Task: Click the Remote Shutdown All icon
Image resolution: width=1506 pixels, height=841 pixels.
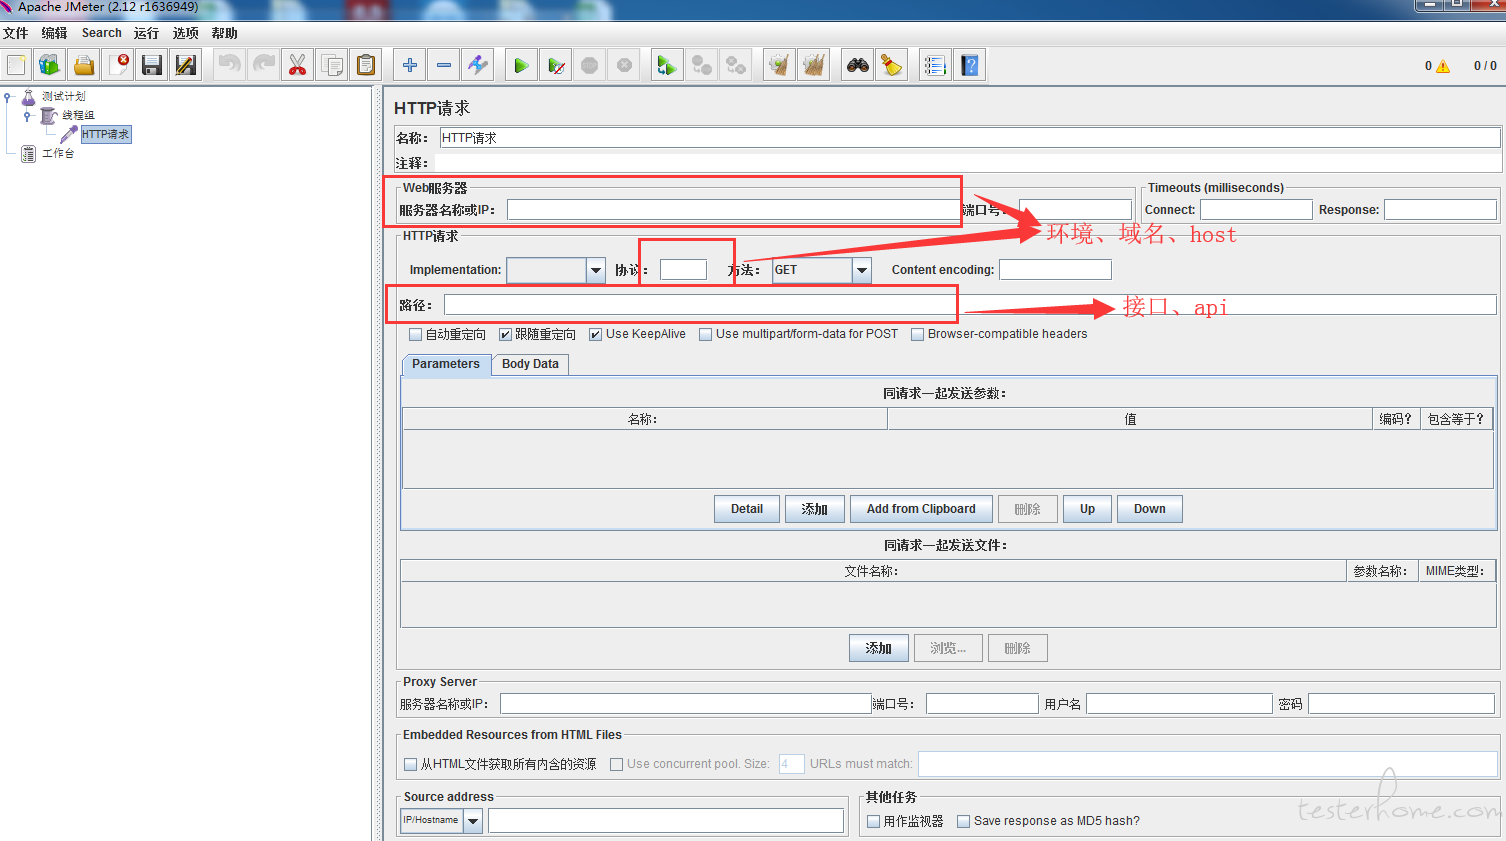Action: 736,65
